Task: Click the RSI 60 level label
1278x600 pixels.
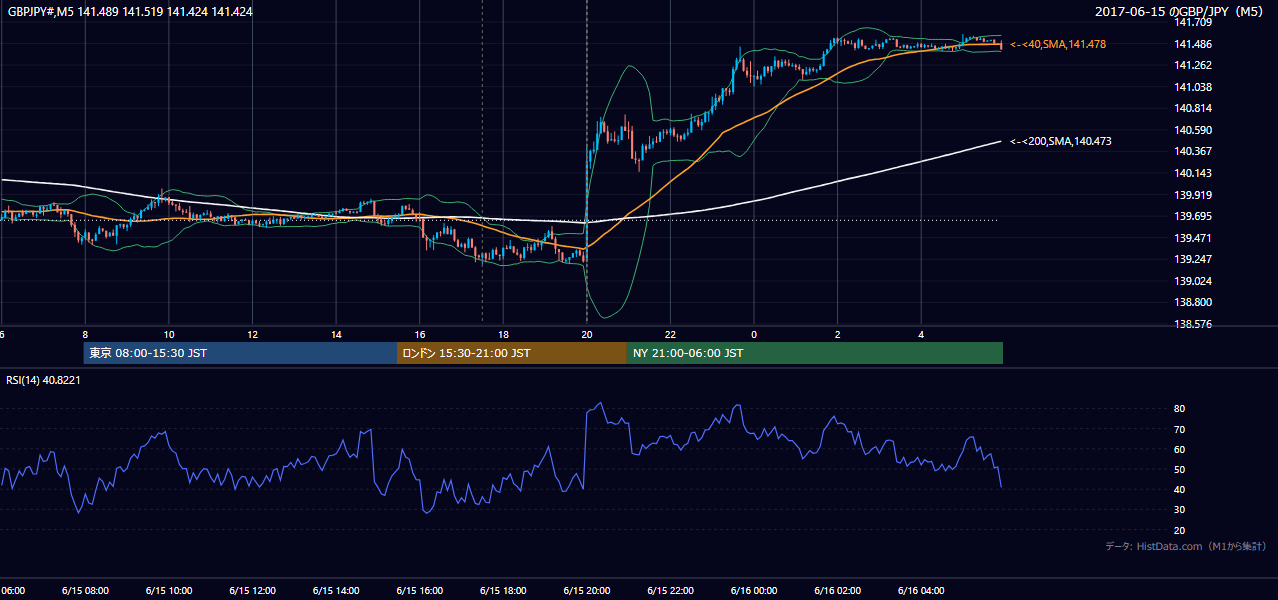Action: (1179, 449)
